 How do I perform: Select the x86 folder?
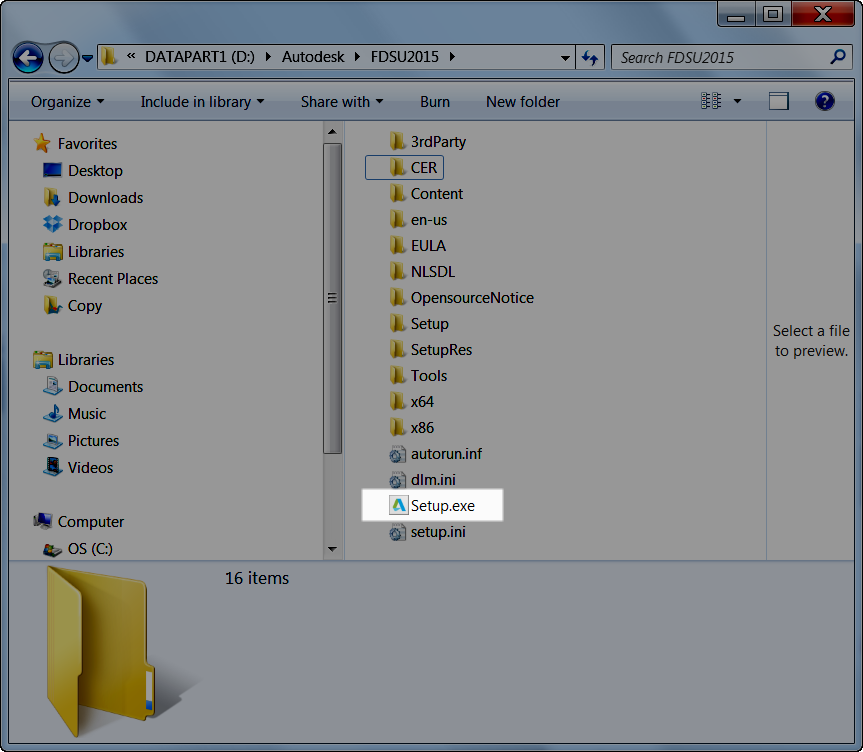click(x=412, y=428)
